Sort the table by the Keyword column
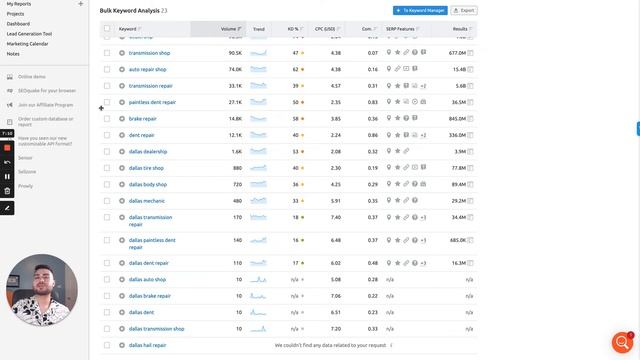 pos(130,29)
